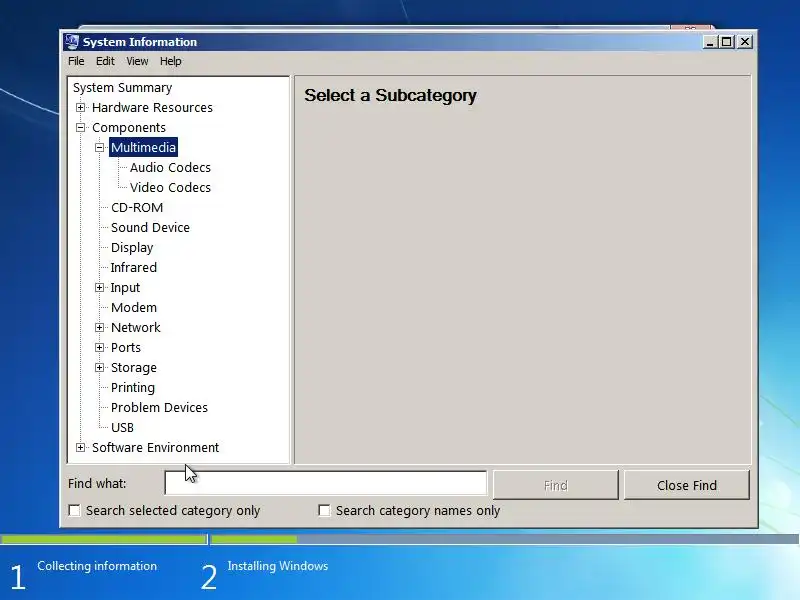Viewport: 800px width, 600px height.
Task: Open the View menu
Action: click(137, 61)
